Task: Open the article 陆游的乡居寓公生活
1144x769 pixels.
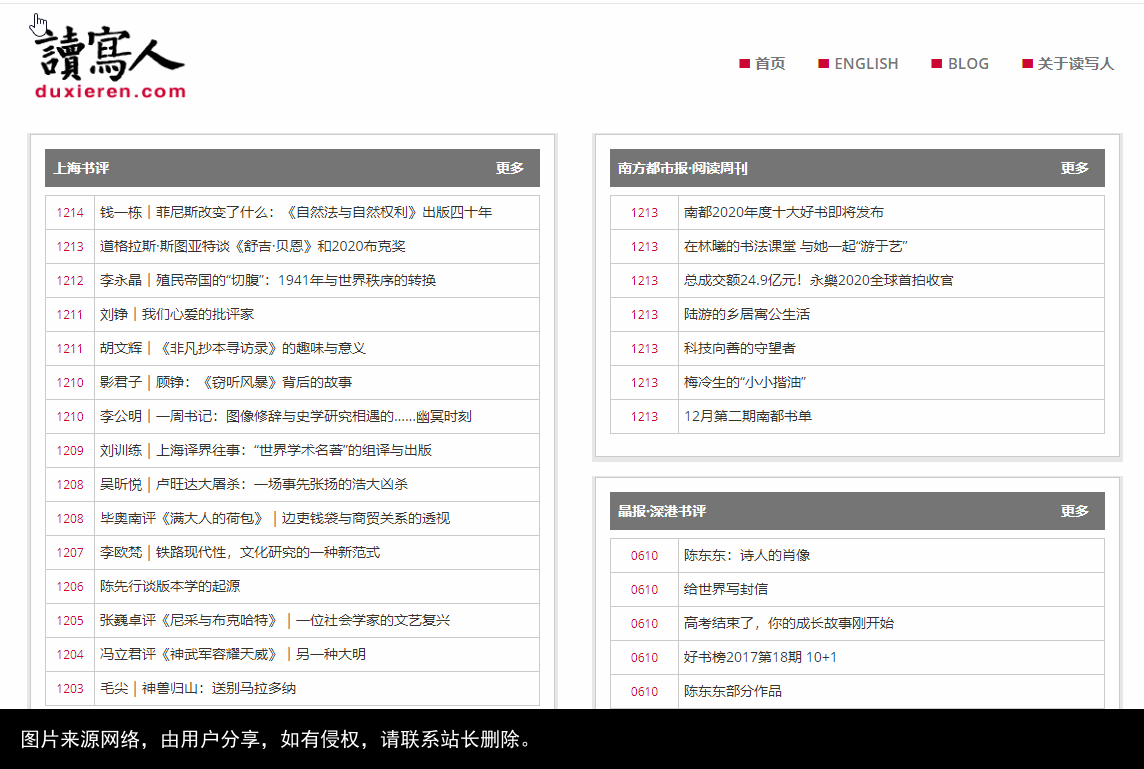Action: (746, 314)
